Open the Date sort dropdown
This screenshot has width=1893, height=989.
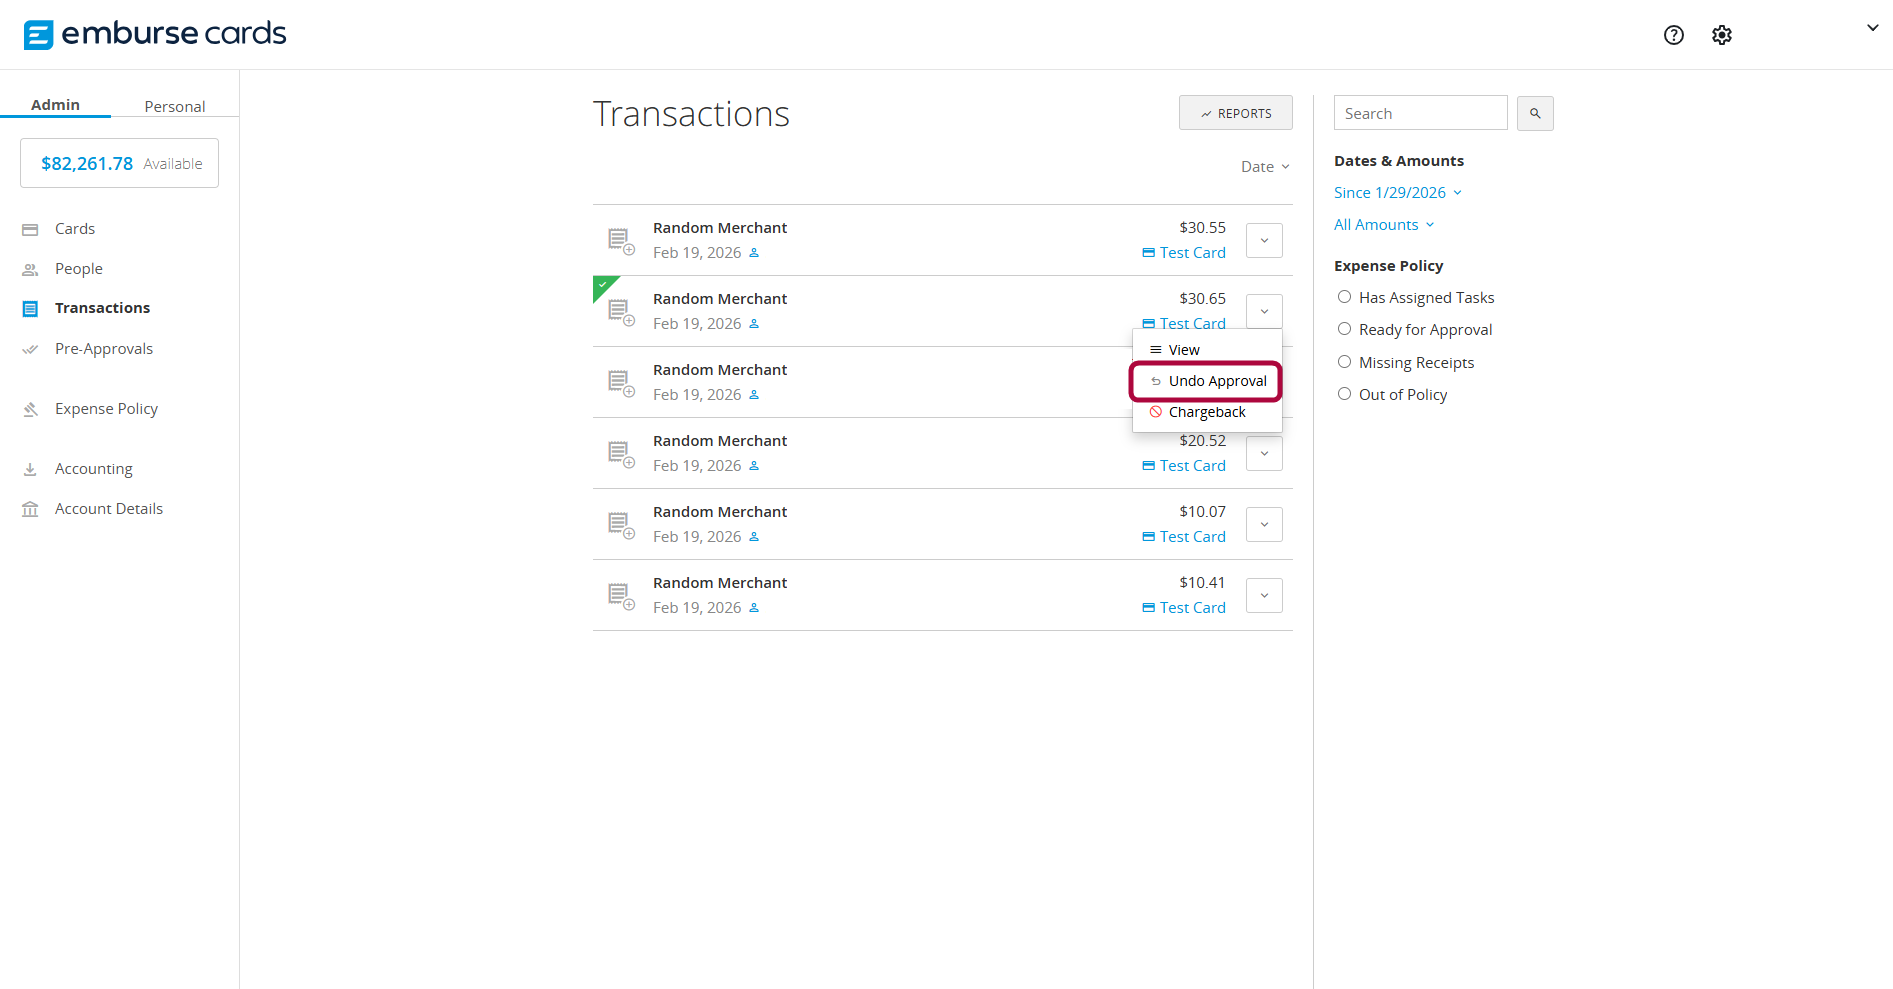[x=1264, y=167]
